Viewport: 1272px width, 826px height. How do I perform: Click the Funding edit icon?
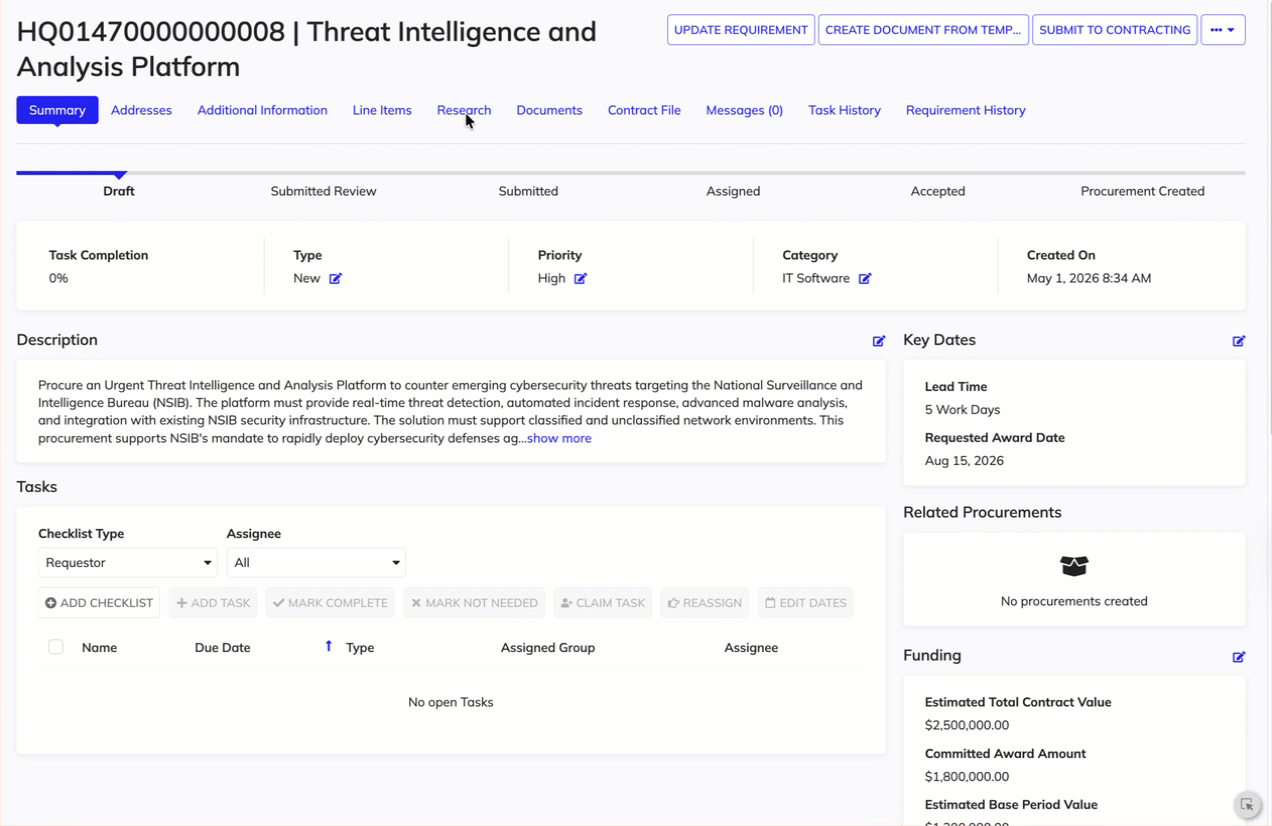tap(1239, 657)
